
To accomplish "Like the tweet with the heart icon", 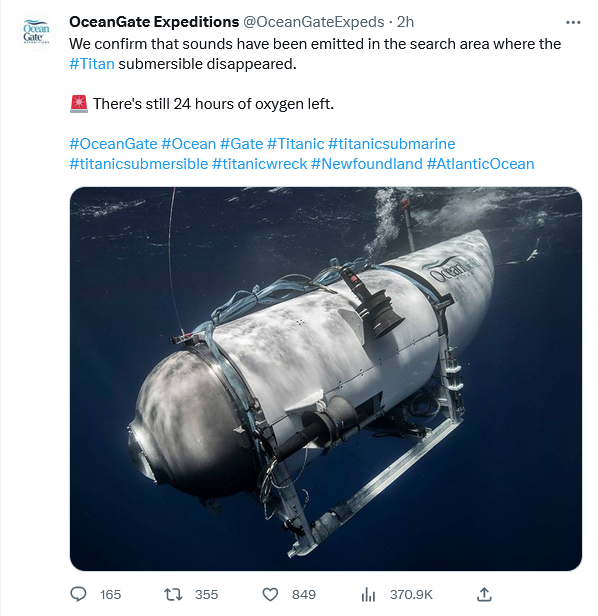I will point(270,594).
